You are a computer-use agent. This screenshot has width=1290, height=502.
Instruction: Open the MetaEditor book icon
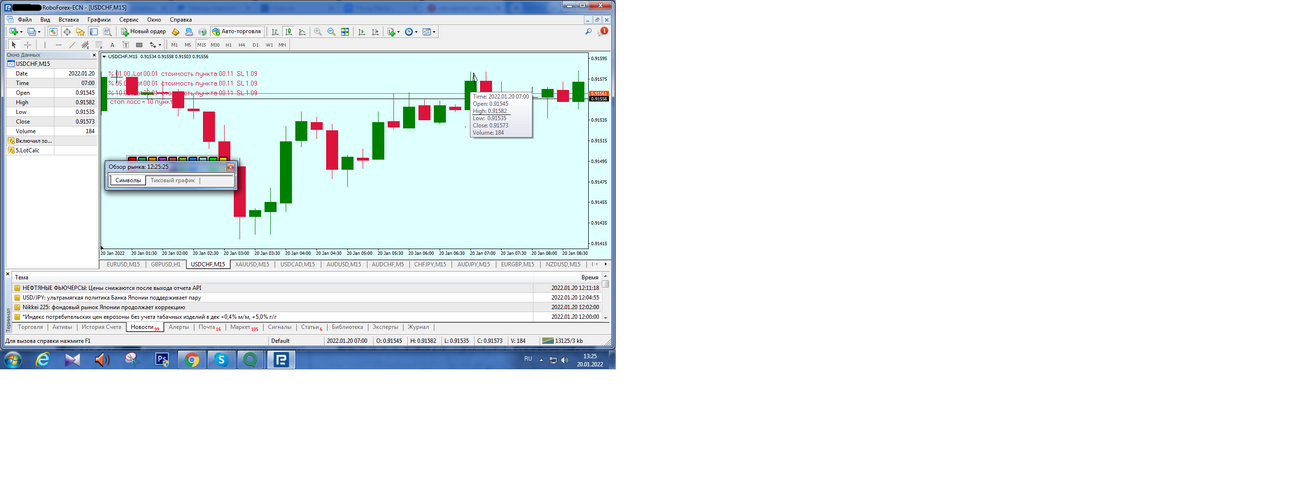(x=175, y=32)
